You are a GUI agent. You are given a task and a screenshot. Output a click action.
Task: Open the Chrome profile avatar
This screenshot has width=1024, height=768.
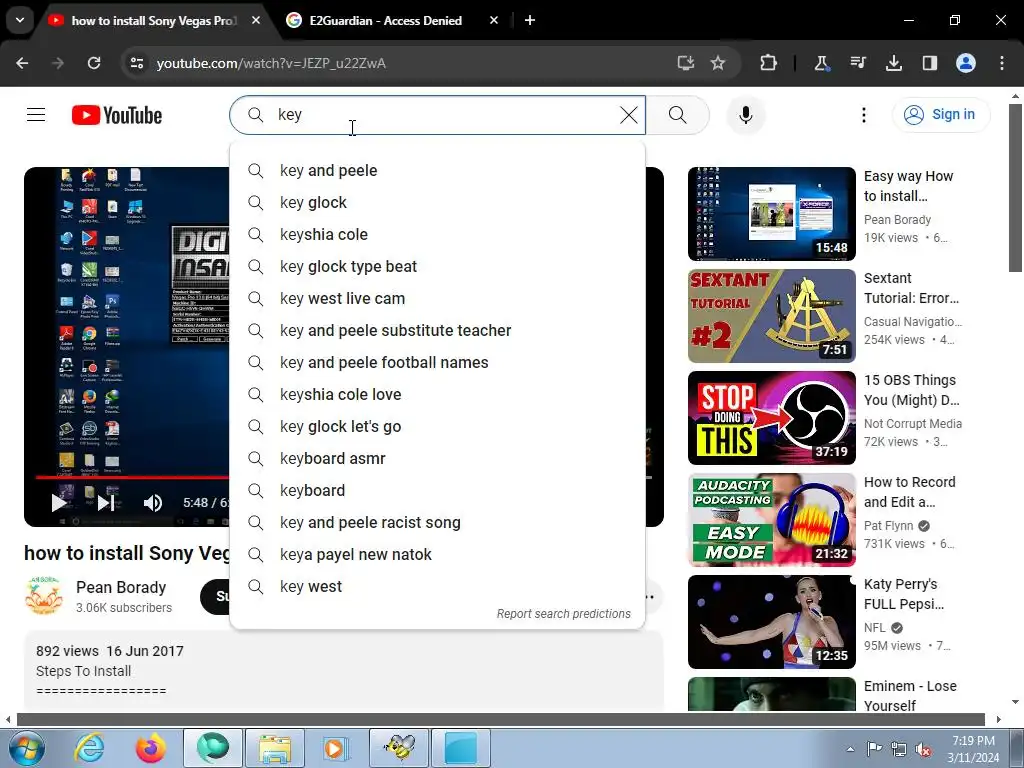tap(966, 63)
